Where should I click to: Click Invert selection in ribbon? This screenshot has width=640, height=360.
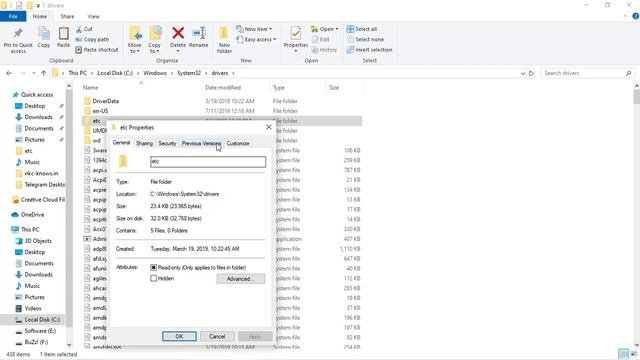369,50
